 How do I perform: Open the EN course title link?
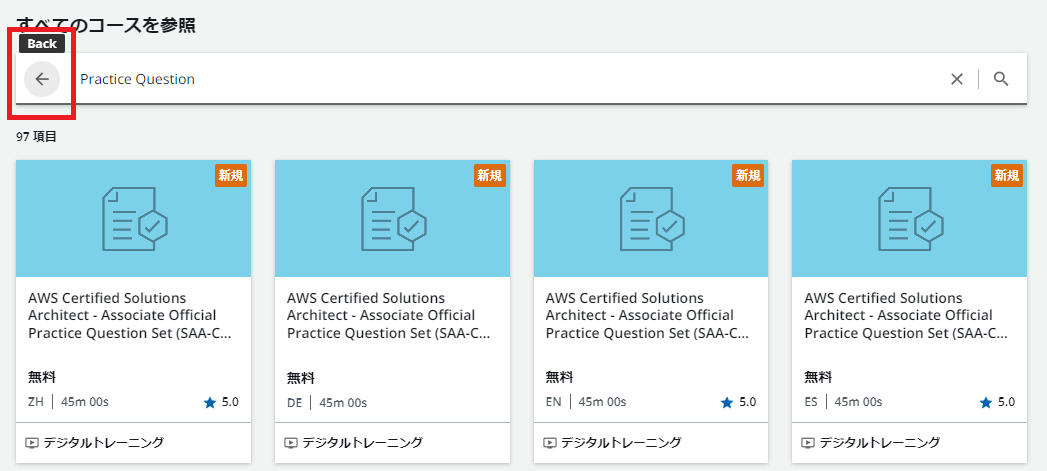[x=647, y=315]
